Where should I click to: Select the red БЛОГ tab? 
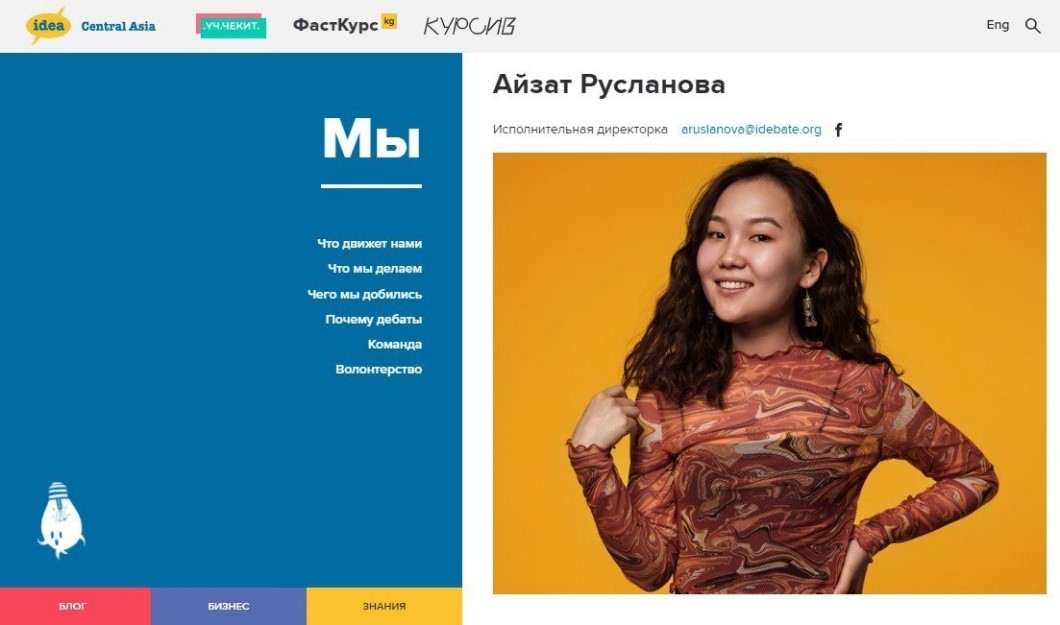click(75, 606)
